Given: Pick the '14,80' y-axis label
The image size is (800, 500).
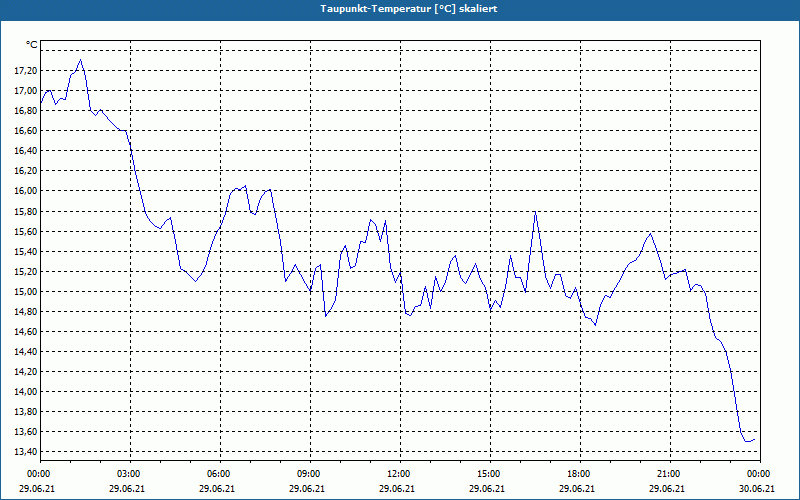Looking at the screenshot, I should pyautogui.click(x=26, y=312).
